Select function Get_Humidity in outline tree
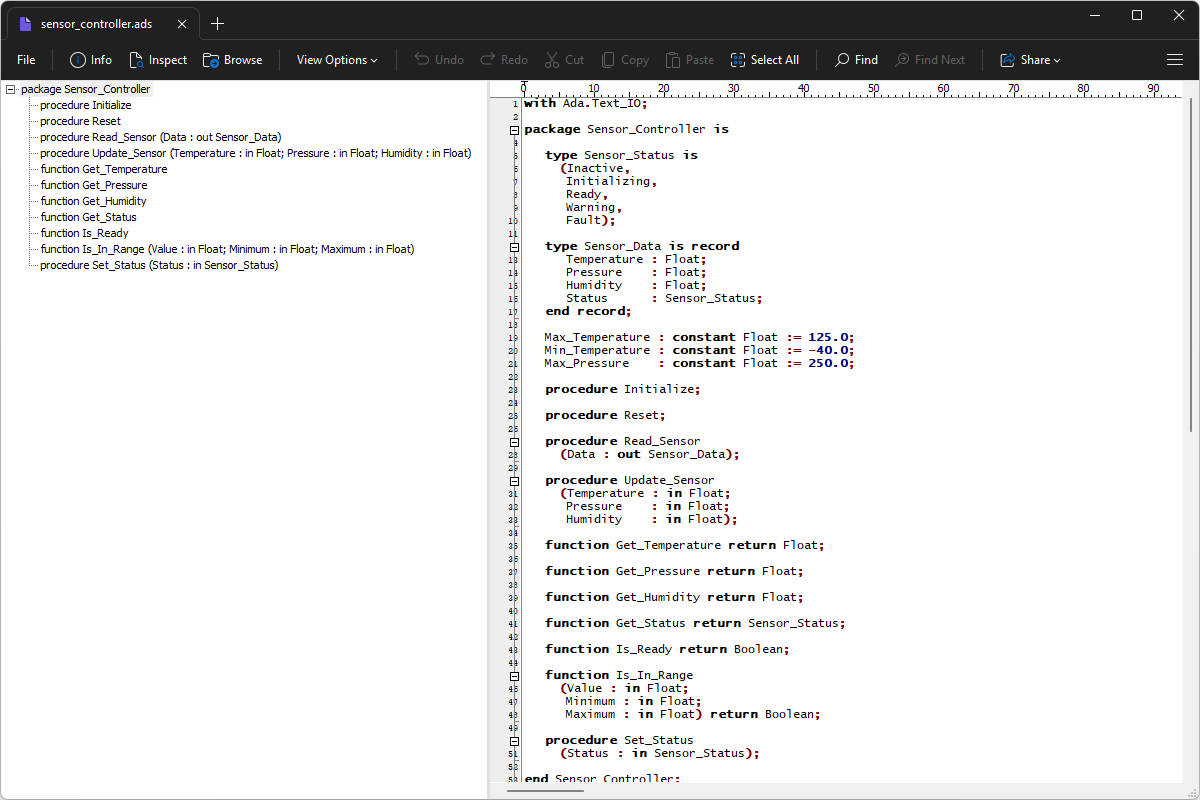 tap(94, 201)
